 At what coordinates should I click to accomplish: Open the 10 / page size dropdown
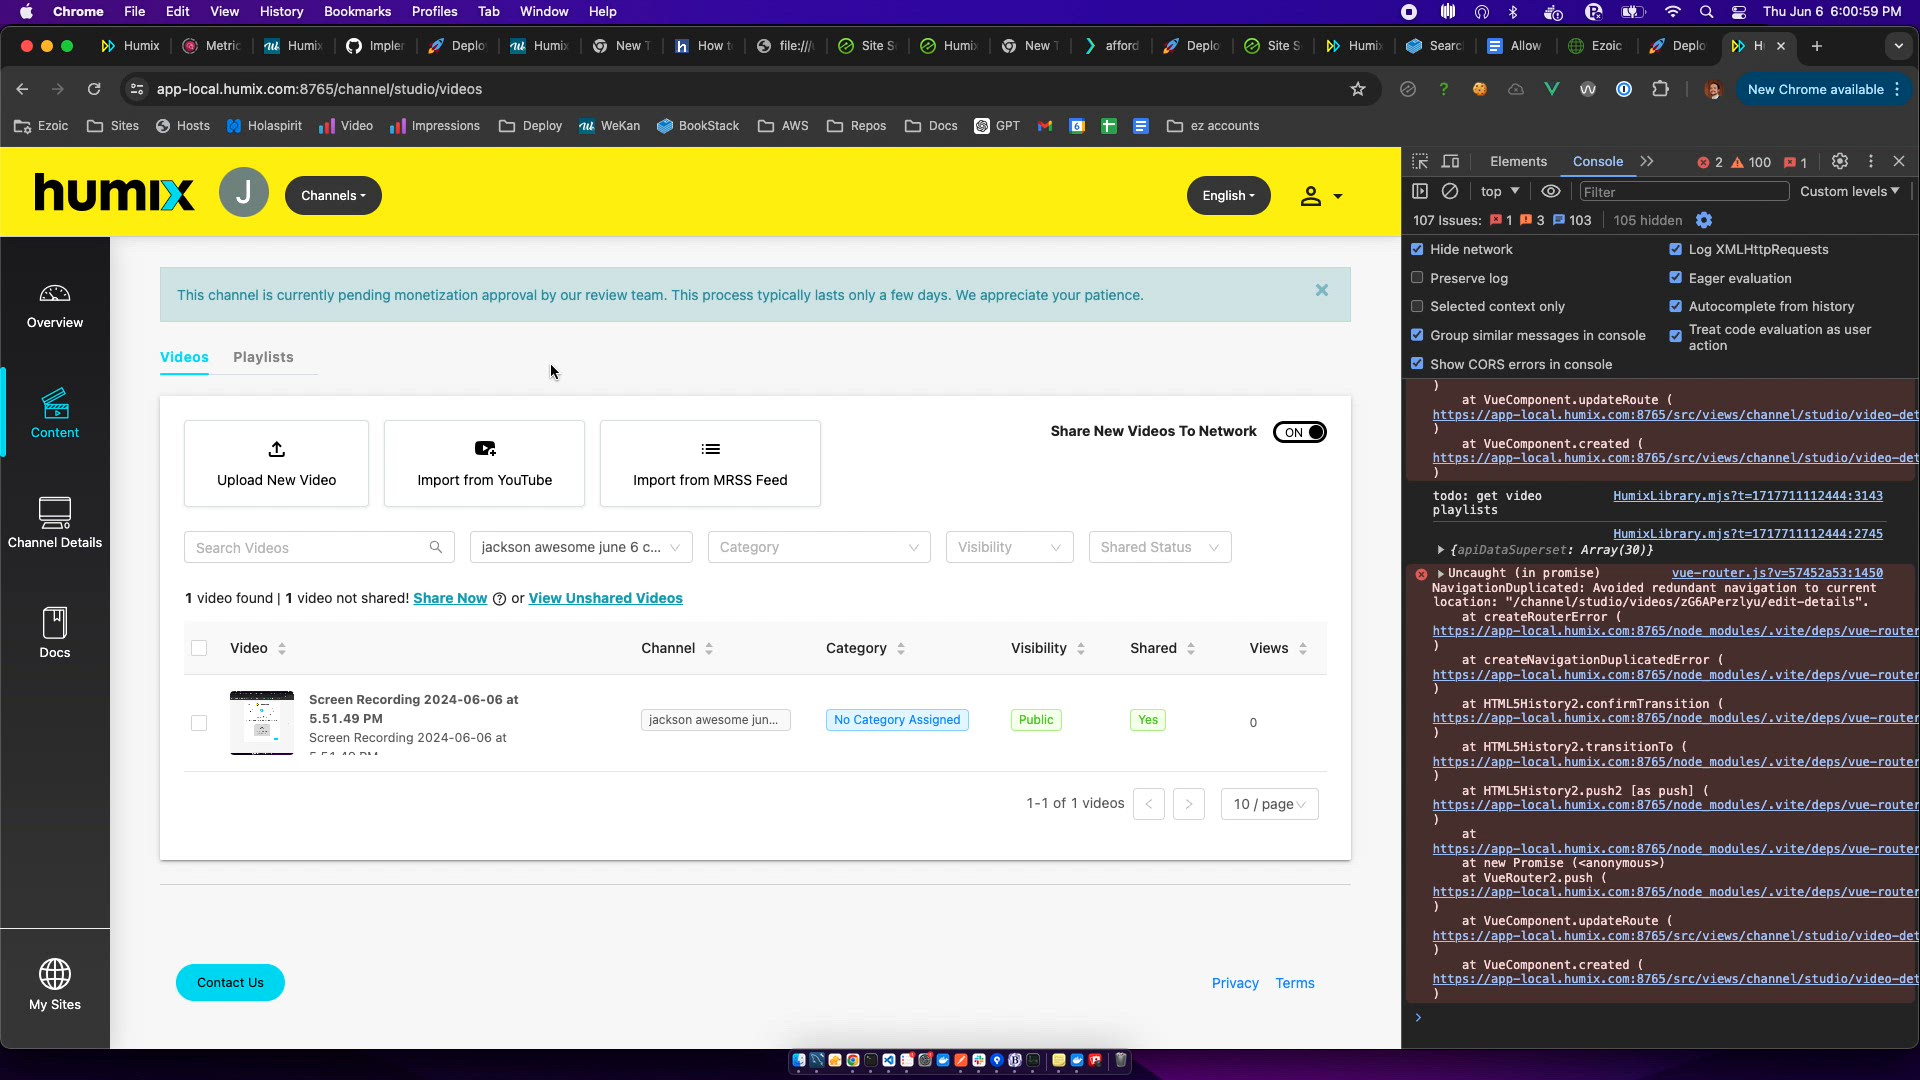click(1268, 804)
